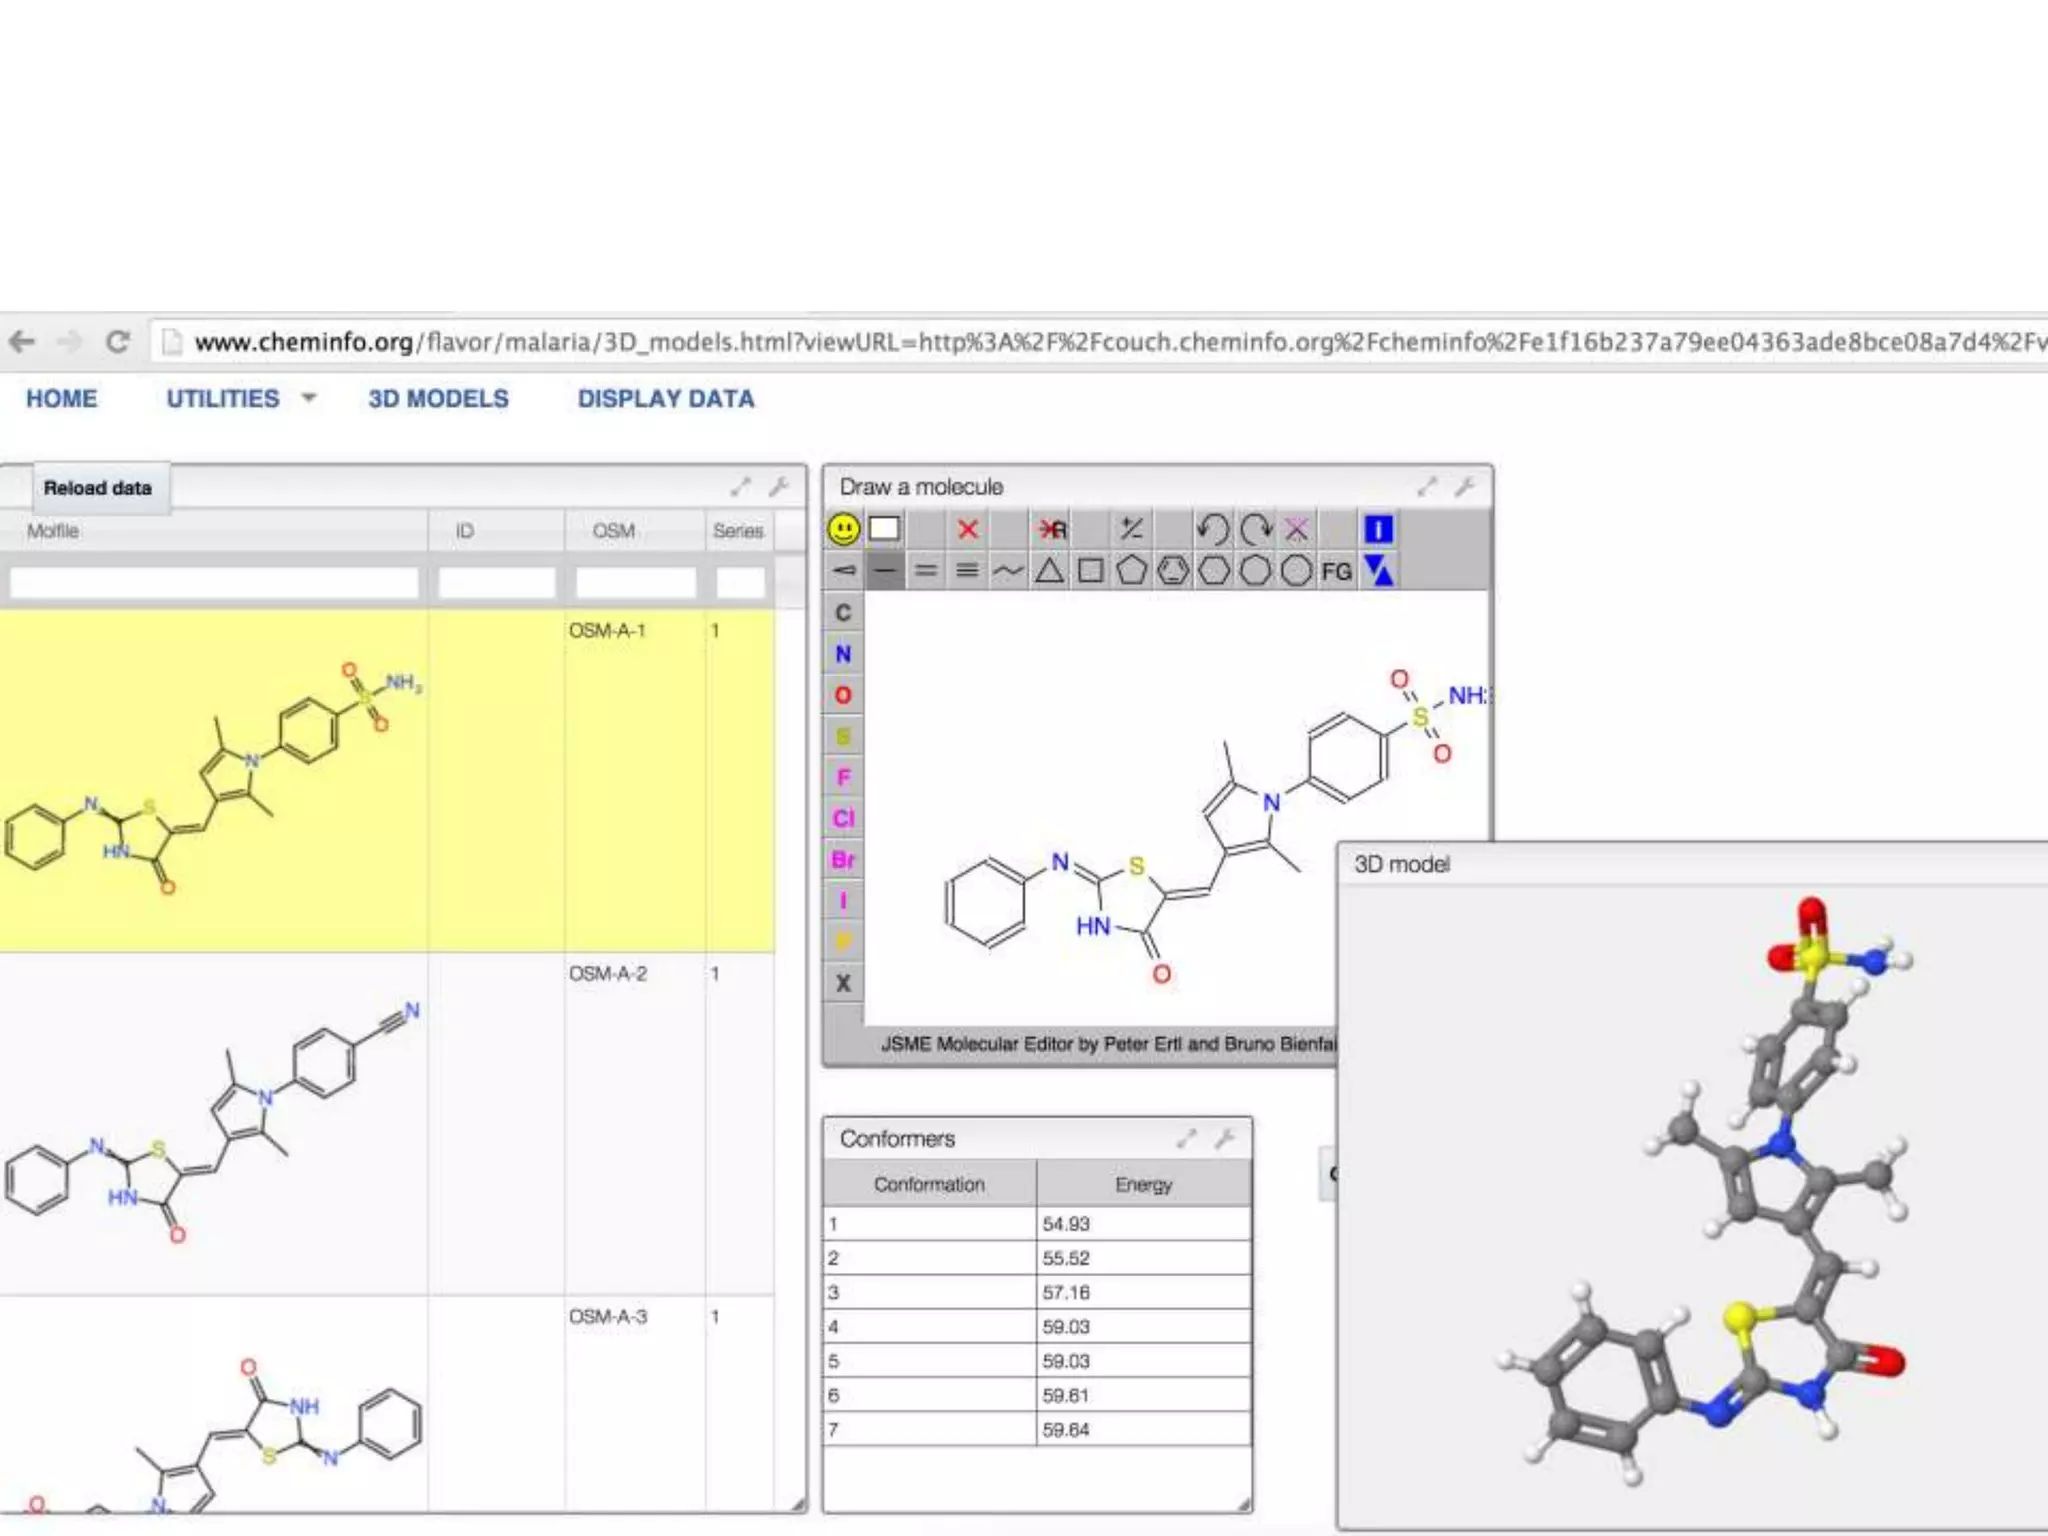This screenshot has height=1536, width=2048.
Task: Select the benzene ring tool
Action: point(1173,571)
